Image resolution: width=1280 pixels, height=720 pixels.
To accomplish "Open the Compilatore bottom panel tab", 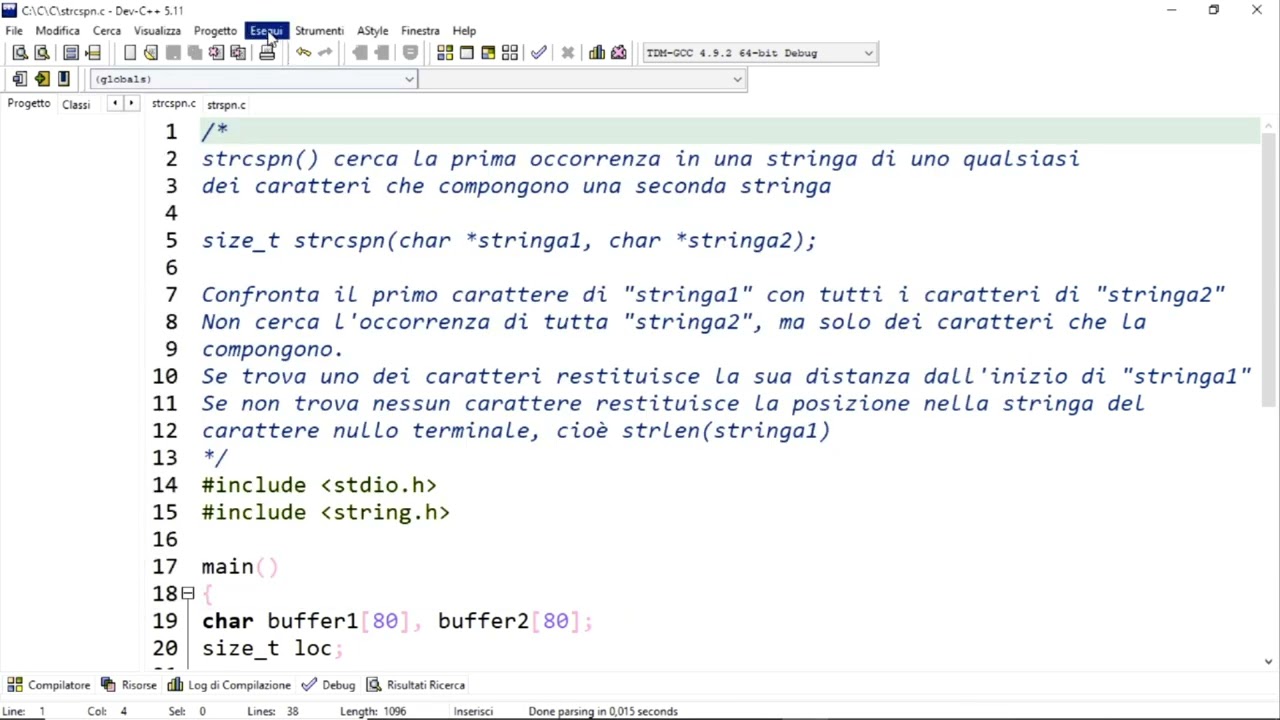I will pyautogui.click(x=49, y=685).
